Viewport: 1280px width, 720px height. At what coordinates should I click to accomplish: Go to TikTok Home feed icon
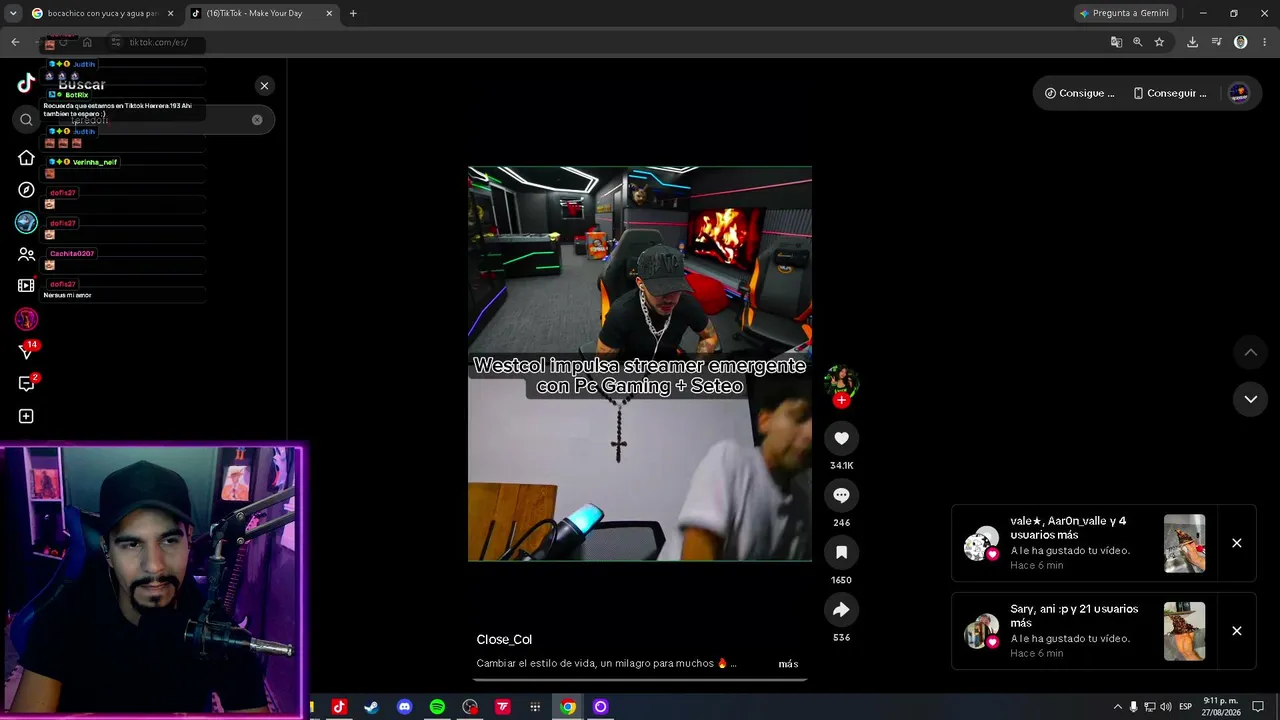point(26,157)
